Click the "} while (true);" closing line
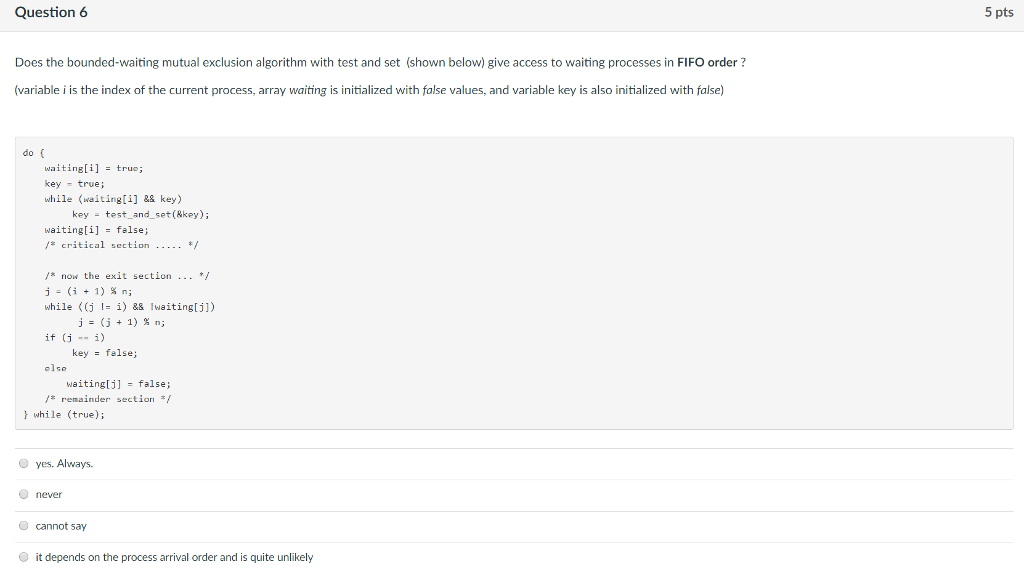This screenshot has height=580, width=1024. [x=63, y=415]
